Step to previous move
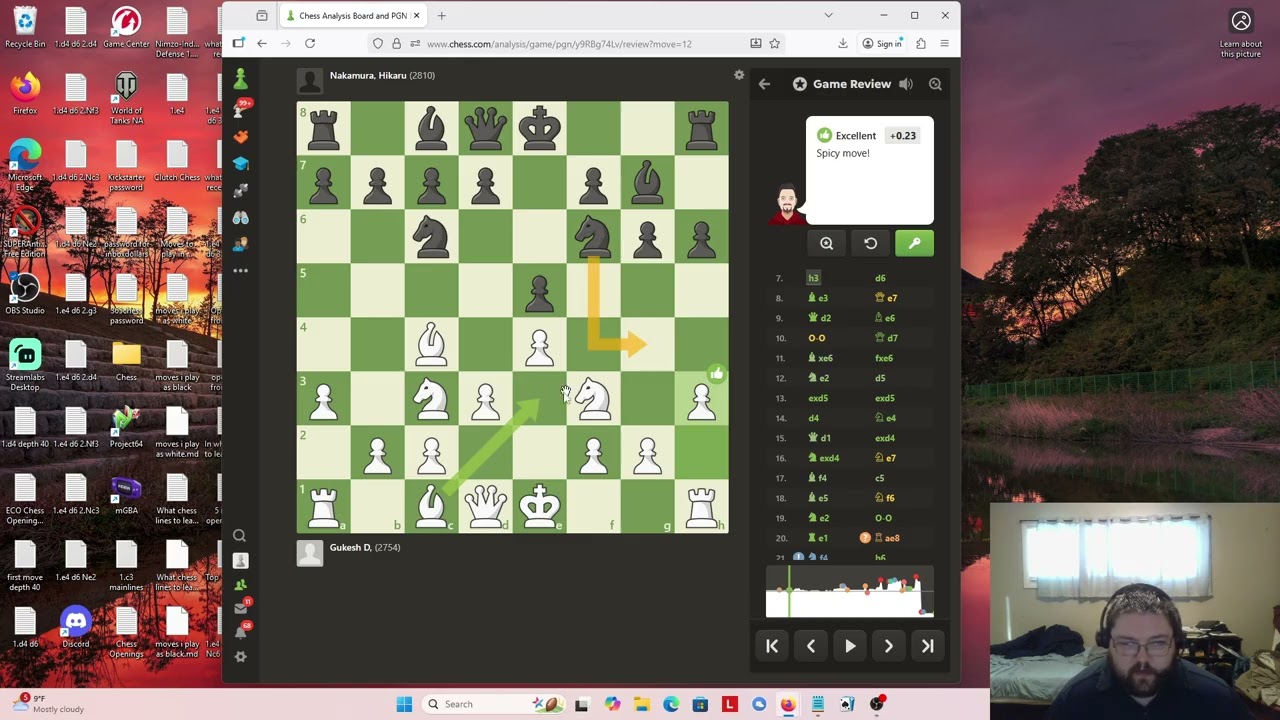The image size is (1280, 720). (x=811, y=646)
